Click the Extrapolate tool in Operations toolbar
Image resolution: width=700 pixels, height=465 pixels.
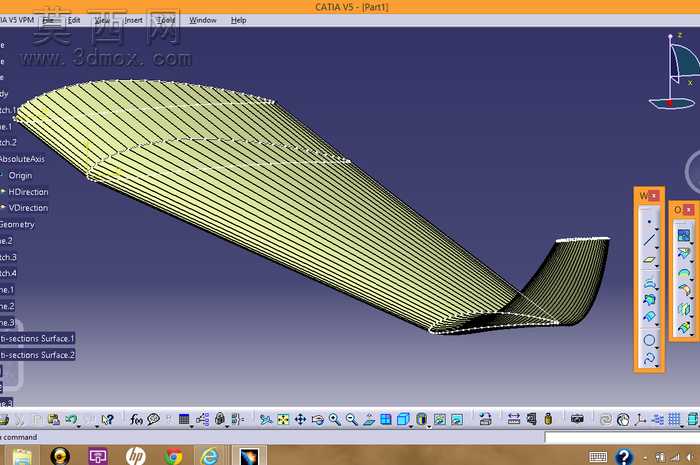point(683,328)
